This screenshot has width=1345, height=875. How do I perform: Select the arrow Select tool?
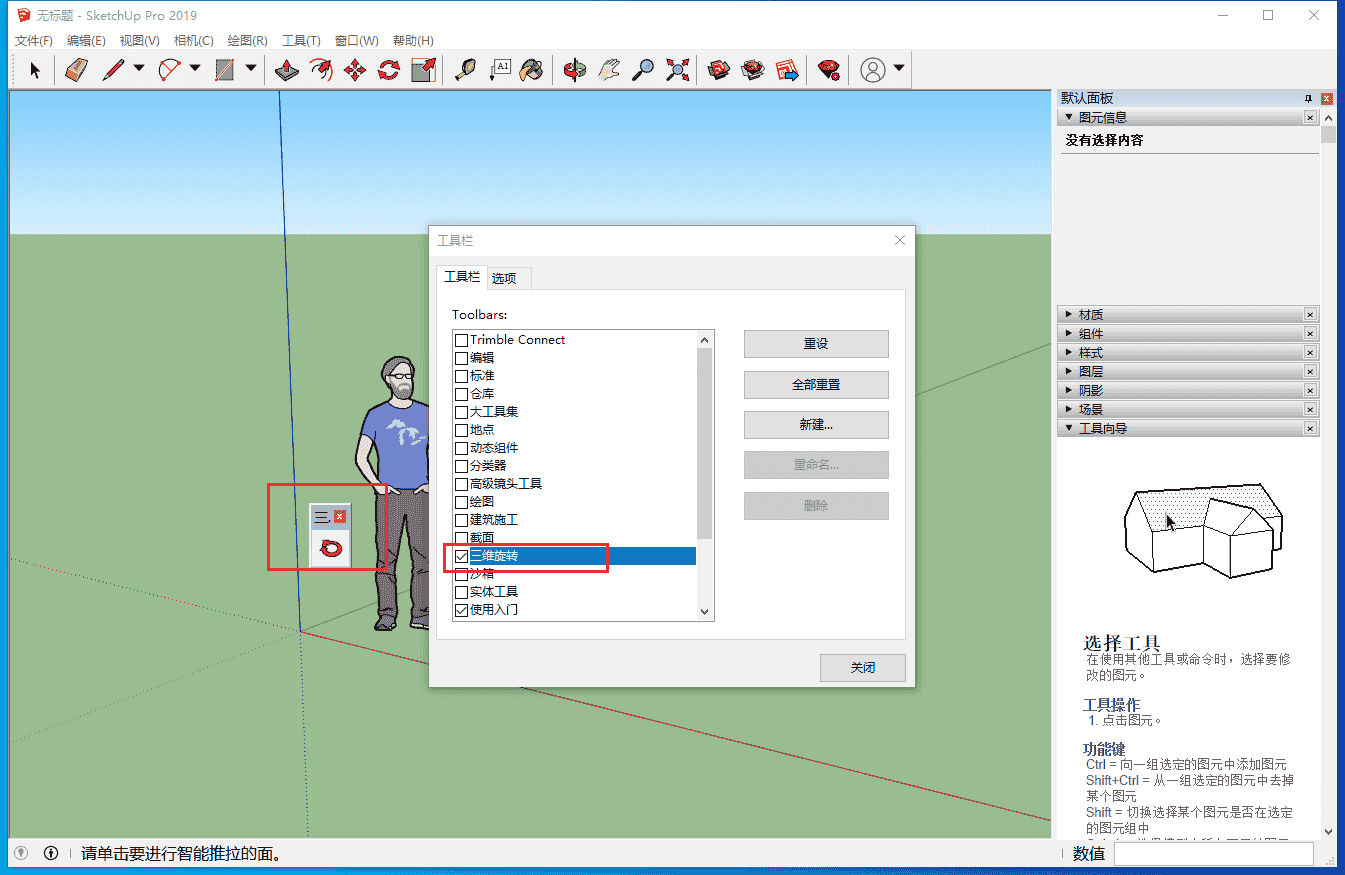35,70
